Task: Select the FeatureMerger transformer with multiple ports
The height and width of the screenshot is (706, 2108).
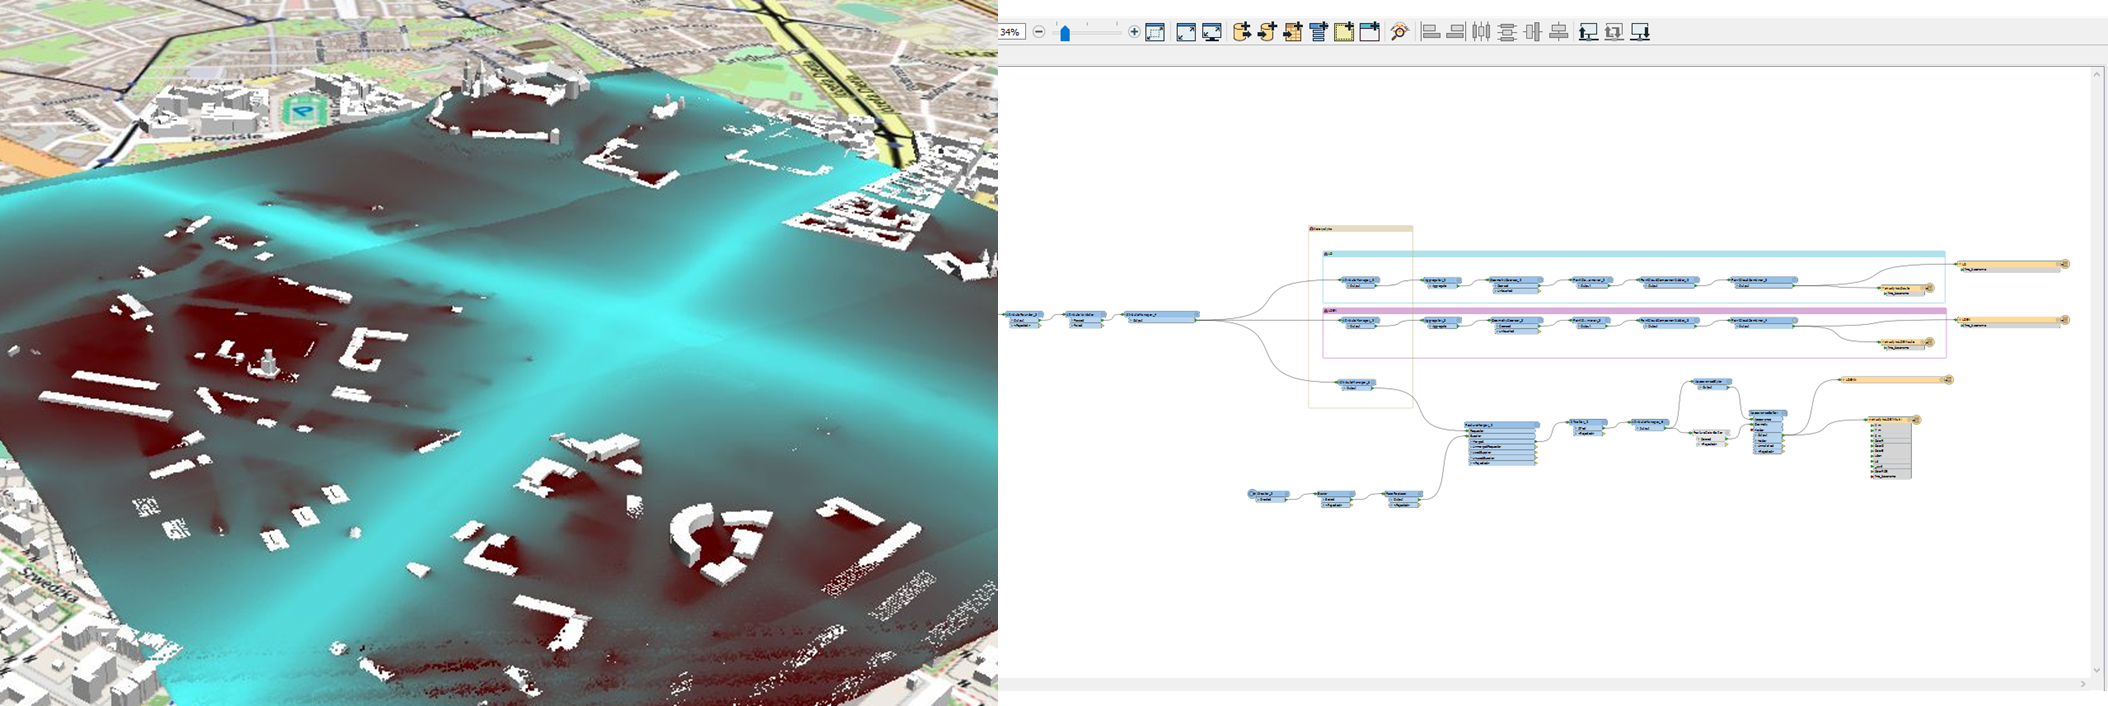Action: 1500,426
